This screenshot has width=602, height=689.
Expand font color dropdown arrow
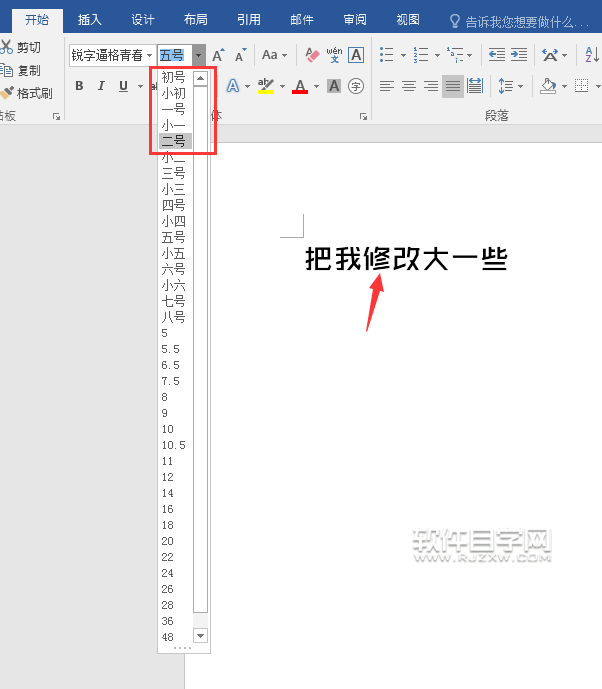[316, 86]
